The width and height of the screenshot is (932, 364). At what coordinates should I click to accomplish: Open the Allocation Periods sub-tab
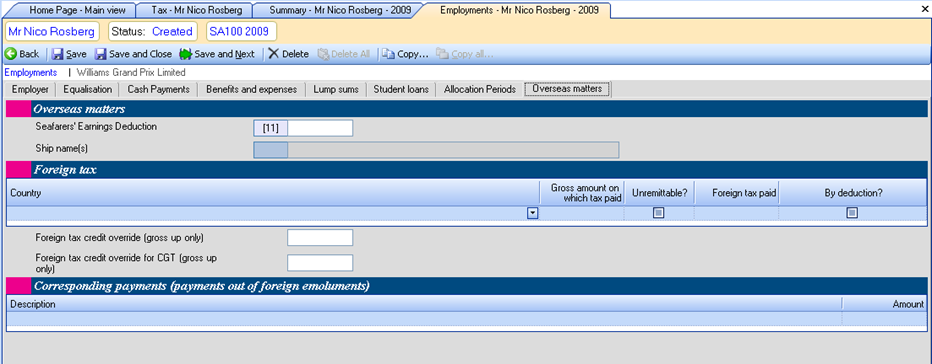click(x=480, y=89)
